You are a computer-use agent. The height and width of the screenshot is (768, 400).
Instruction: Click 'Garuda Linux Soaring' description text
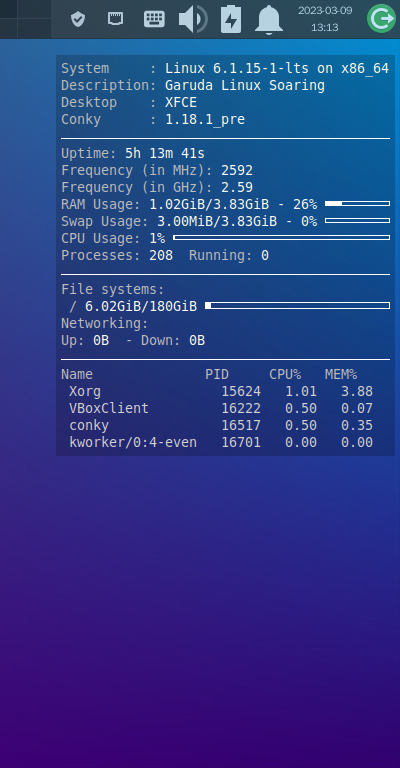coord(245,86)
